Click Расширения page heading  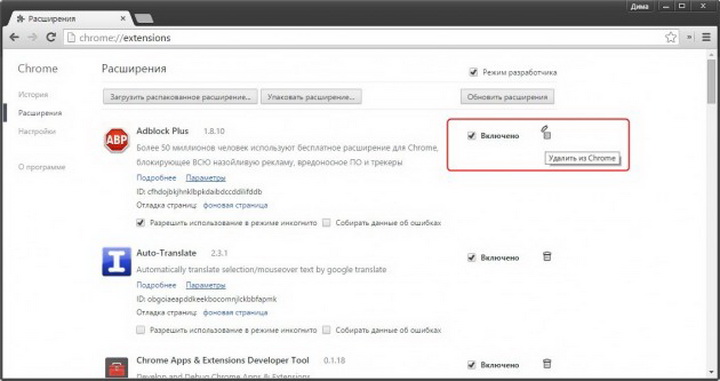(x=134, y=69)
